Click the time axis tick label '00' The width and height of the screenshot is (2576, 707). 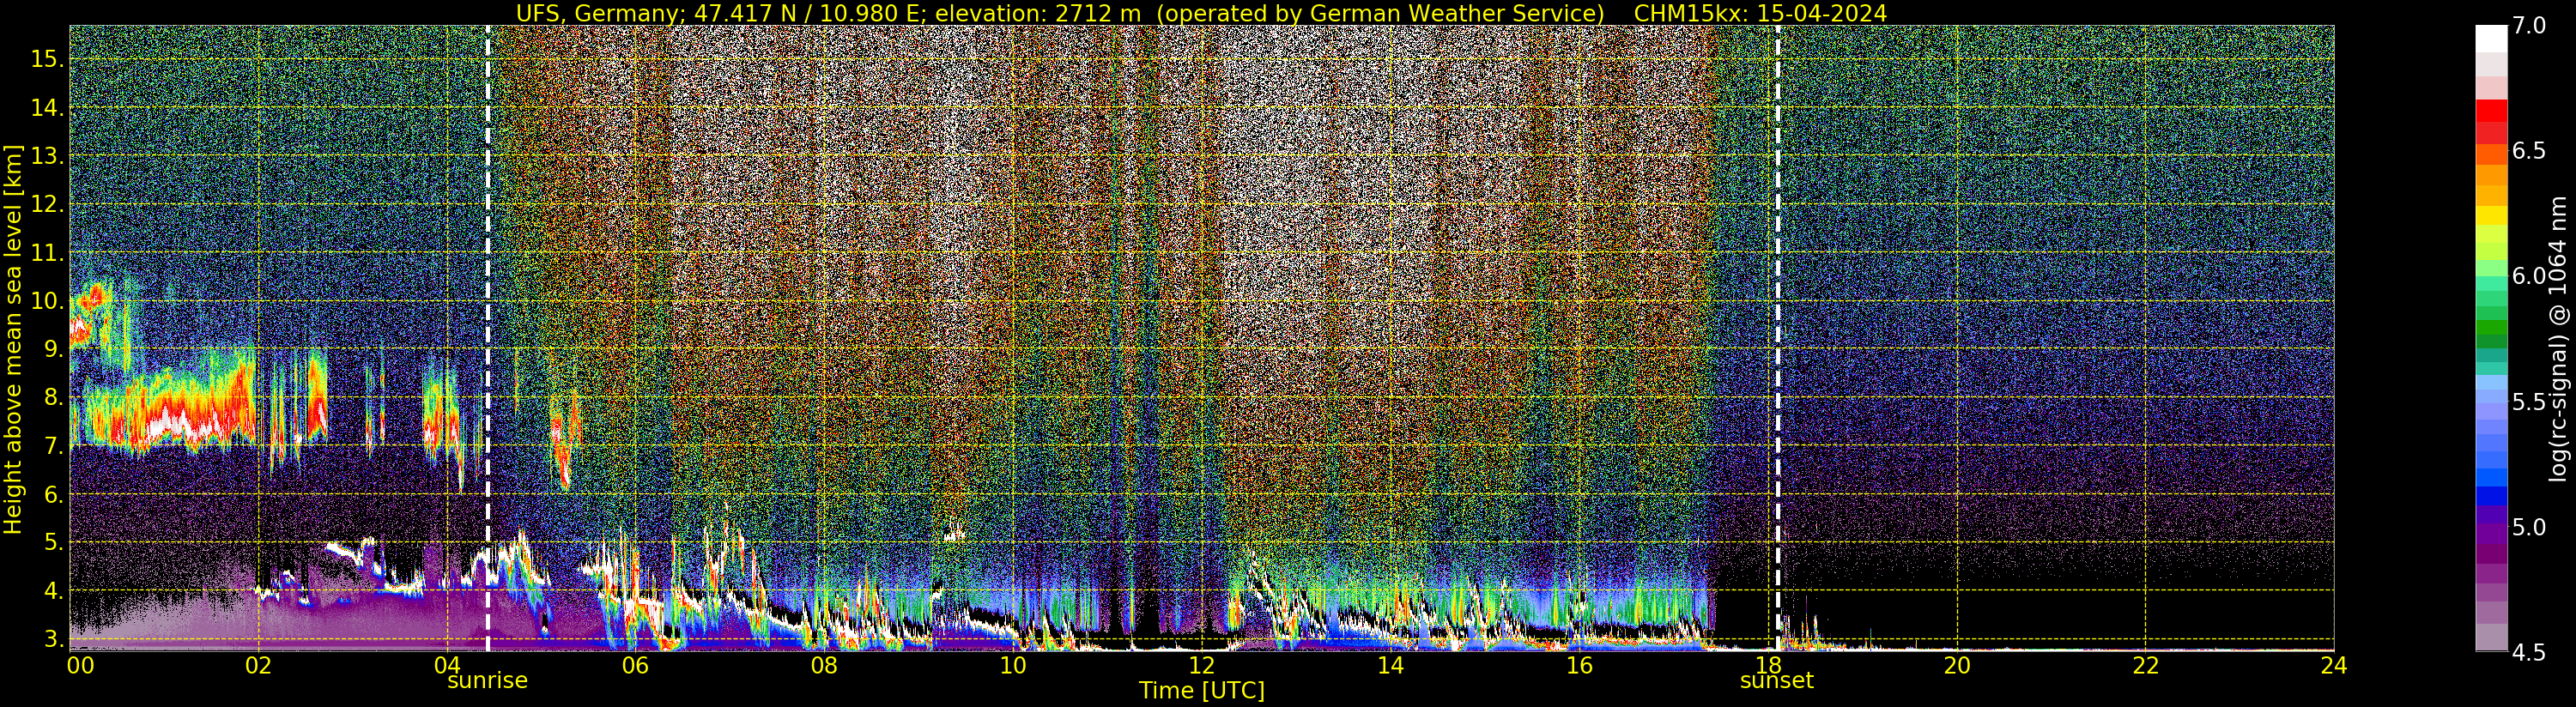point(80,665)
